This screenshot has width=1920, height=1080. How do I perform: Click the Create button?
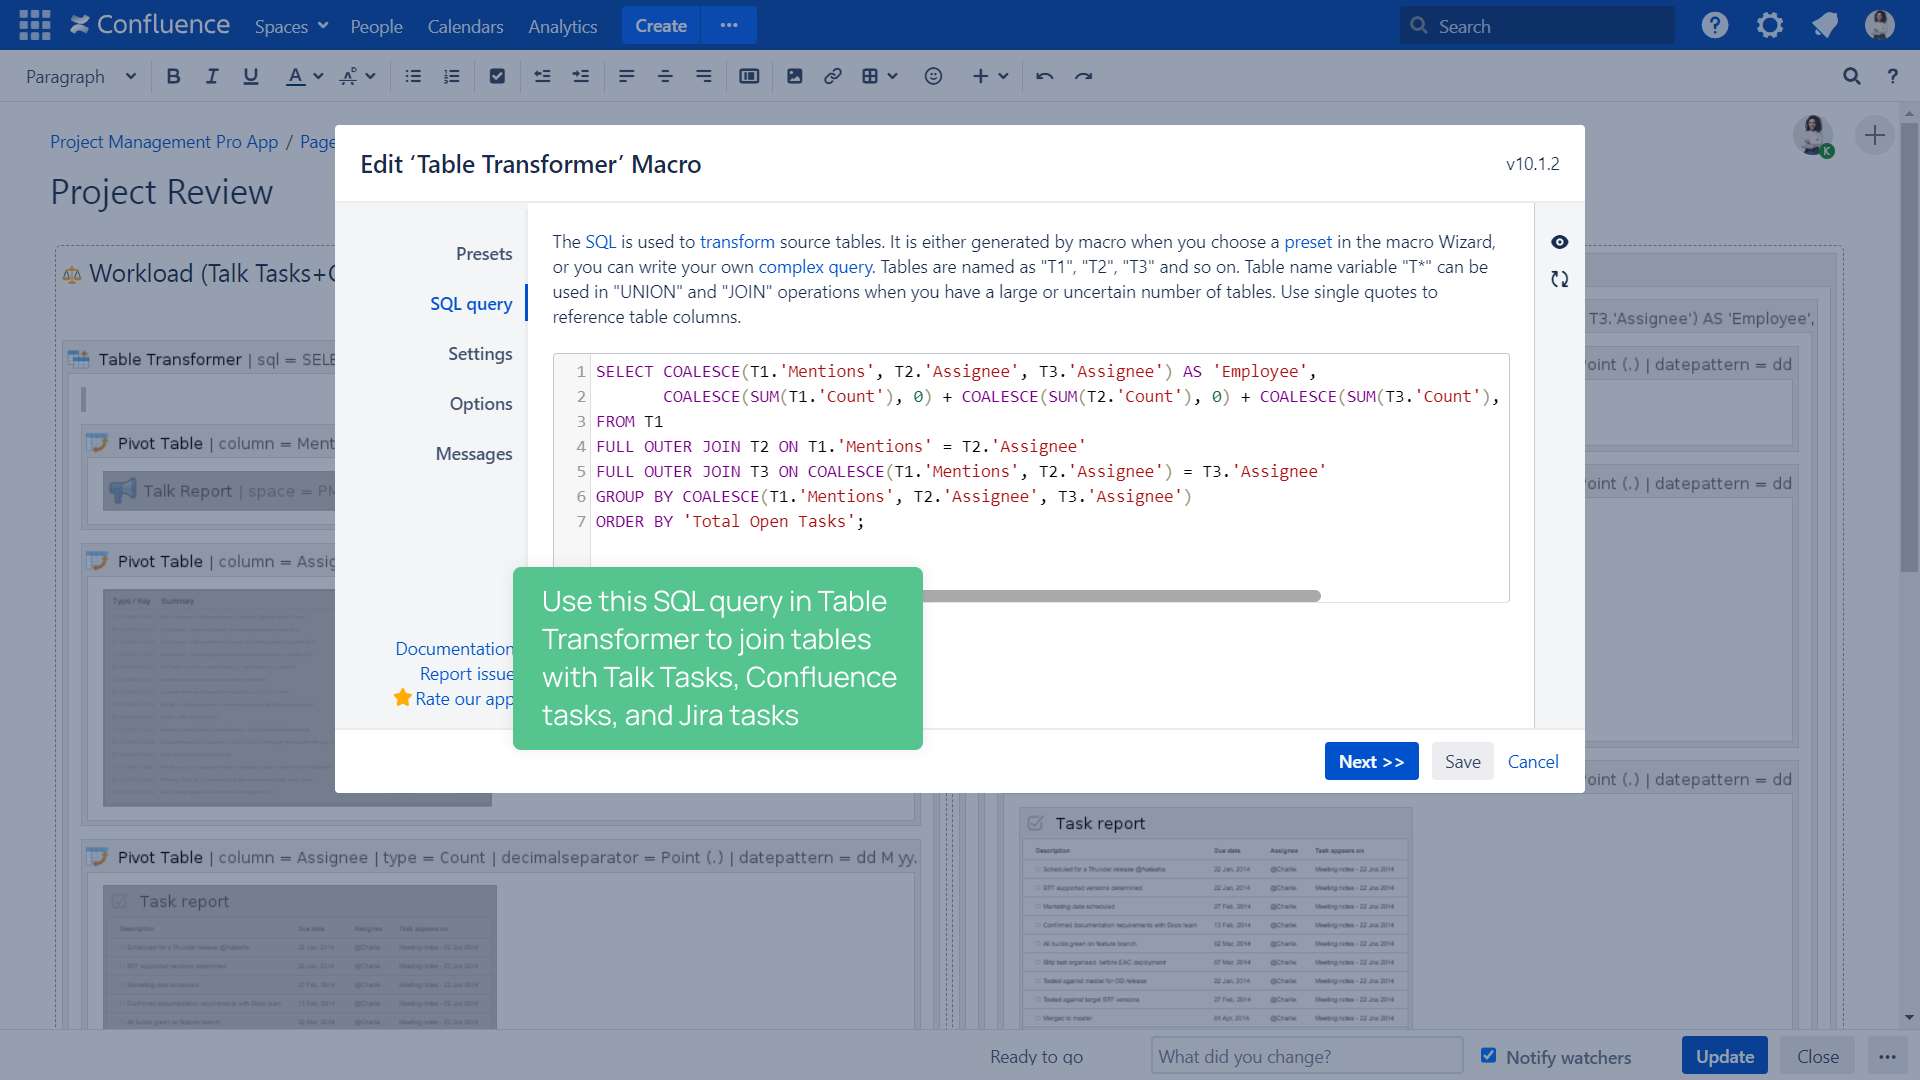coord(661,25)
